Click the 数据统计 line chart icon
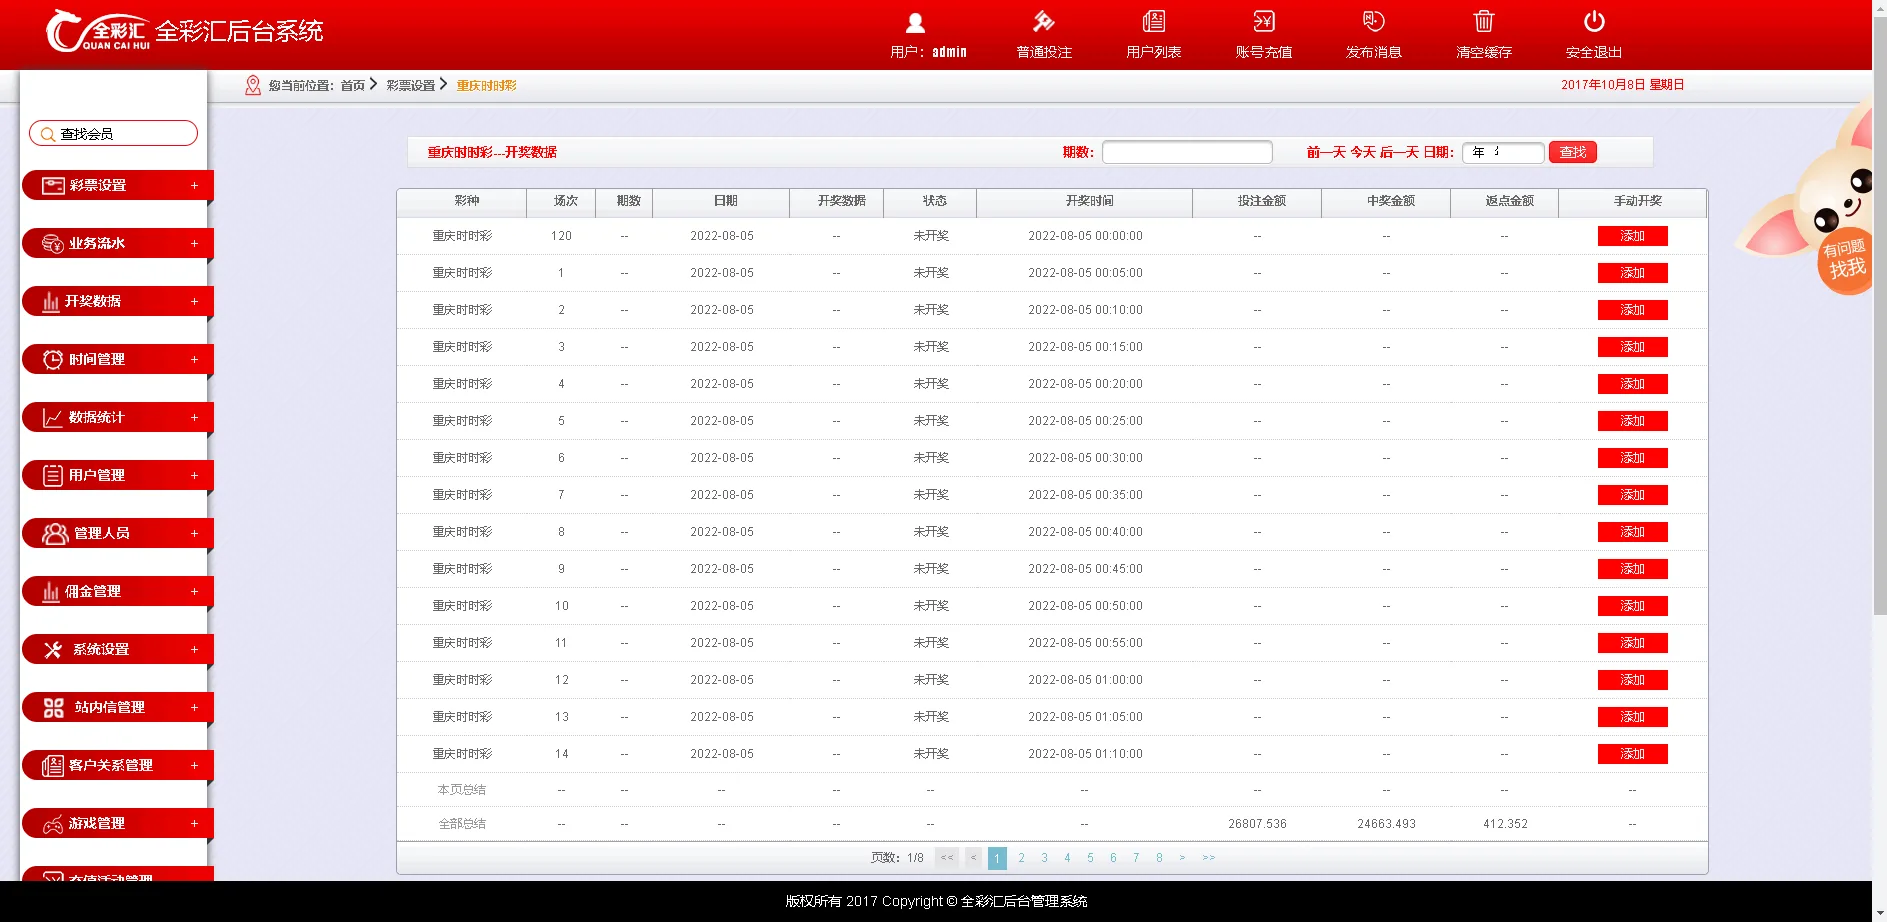 point(53,417)
